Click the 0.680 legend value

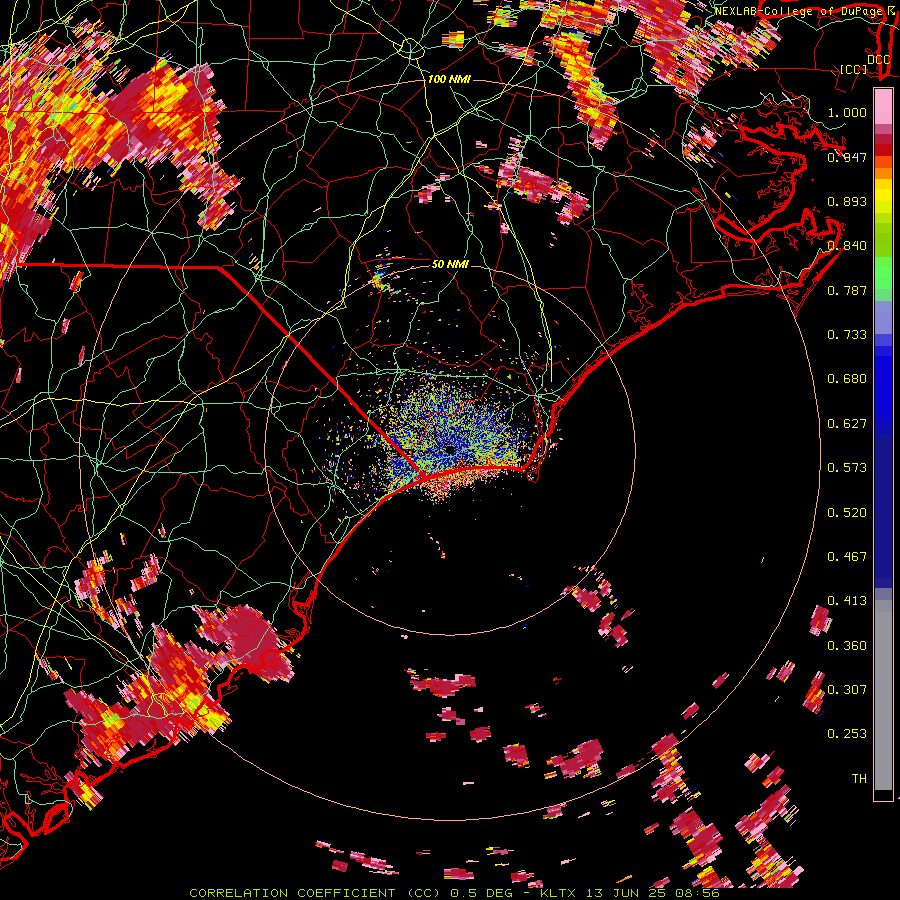click(847, 379)
